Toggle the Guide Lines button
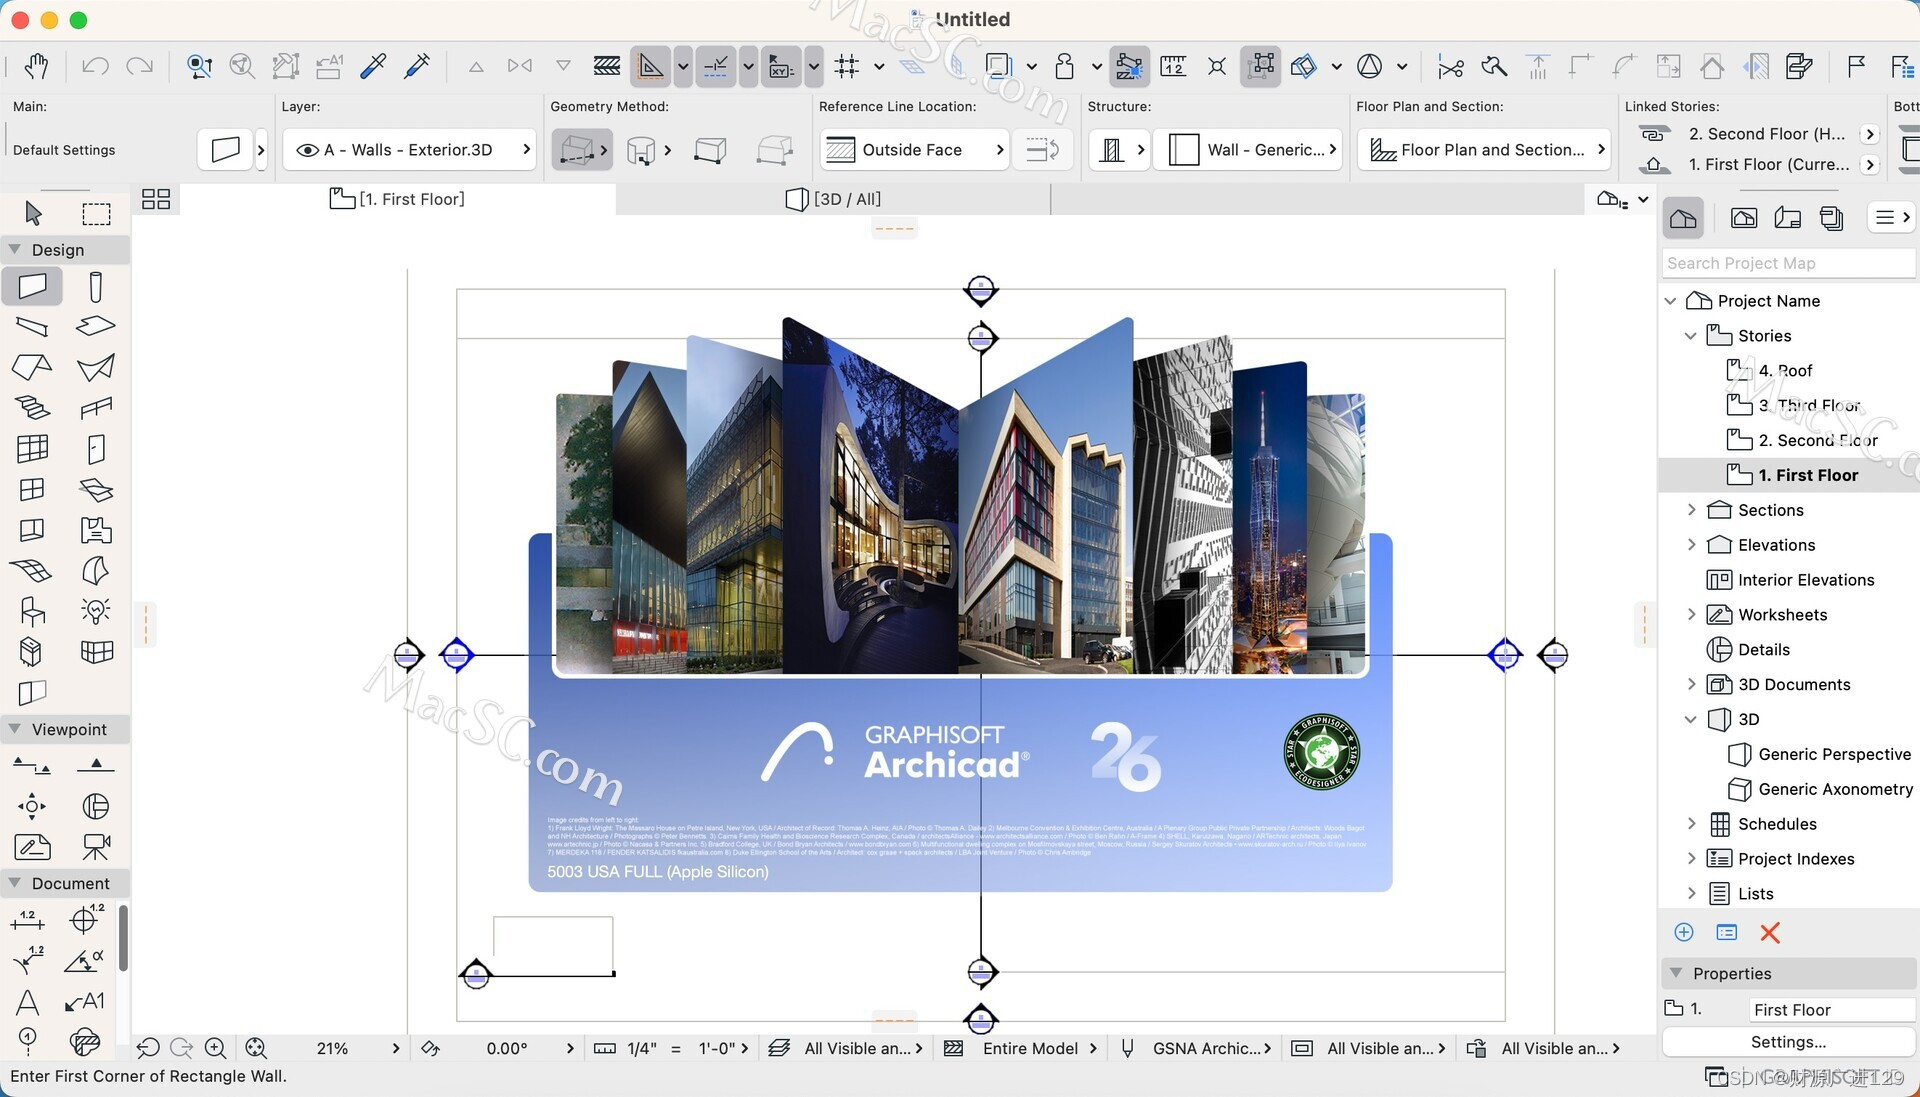Viewport: 1920px width, 1097px height. [650, 67]
